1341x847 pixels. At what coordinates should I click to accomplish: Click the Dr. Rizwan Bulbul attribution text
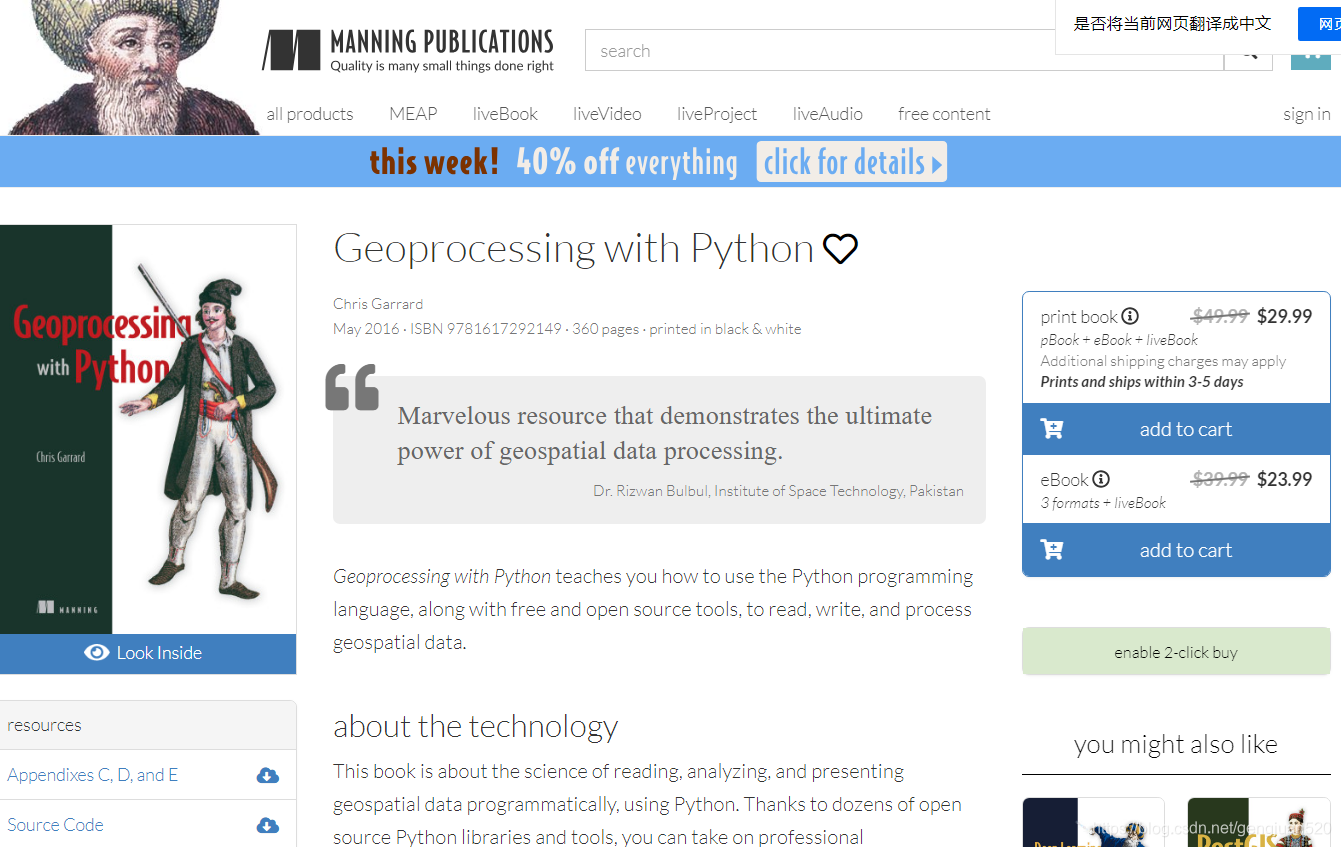coord(778,491)
